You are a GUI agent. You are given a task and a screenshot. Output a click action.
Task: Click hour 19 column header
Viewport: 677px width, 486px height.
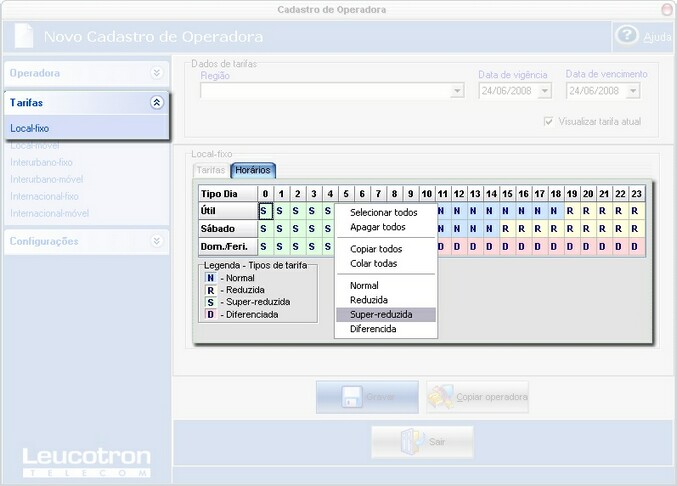(572, 194)
